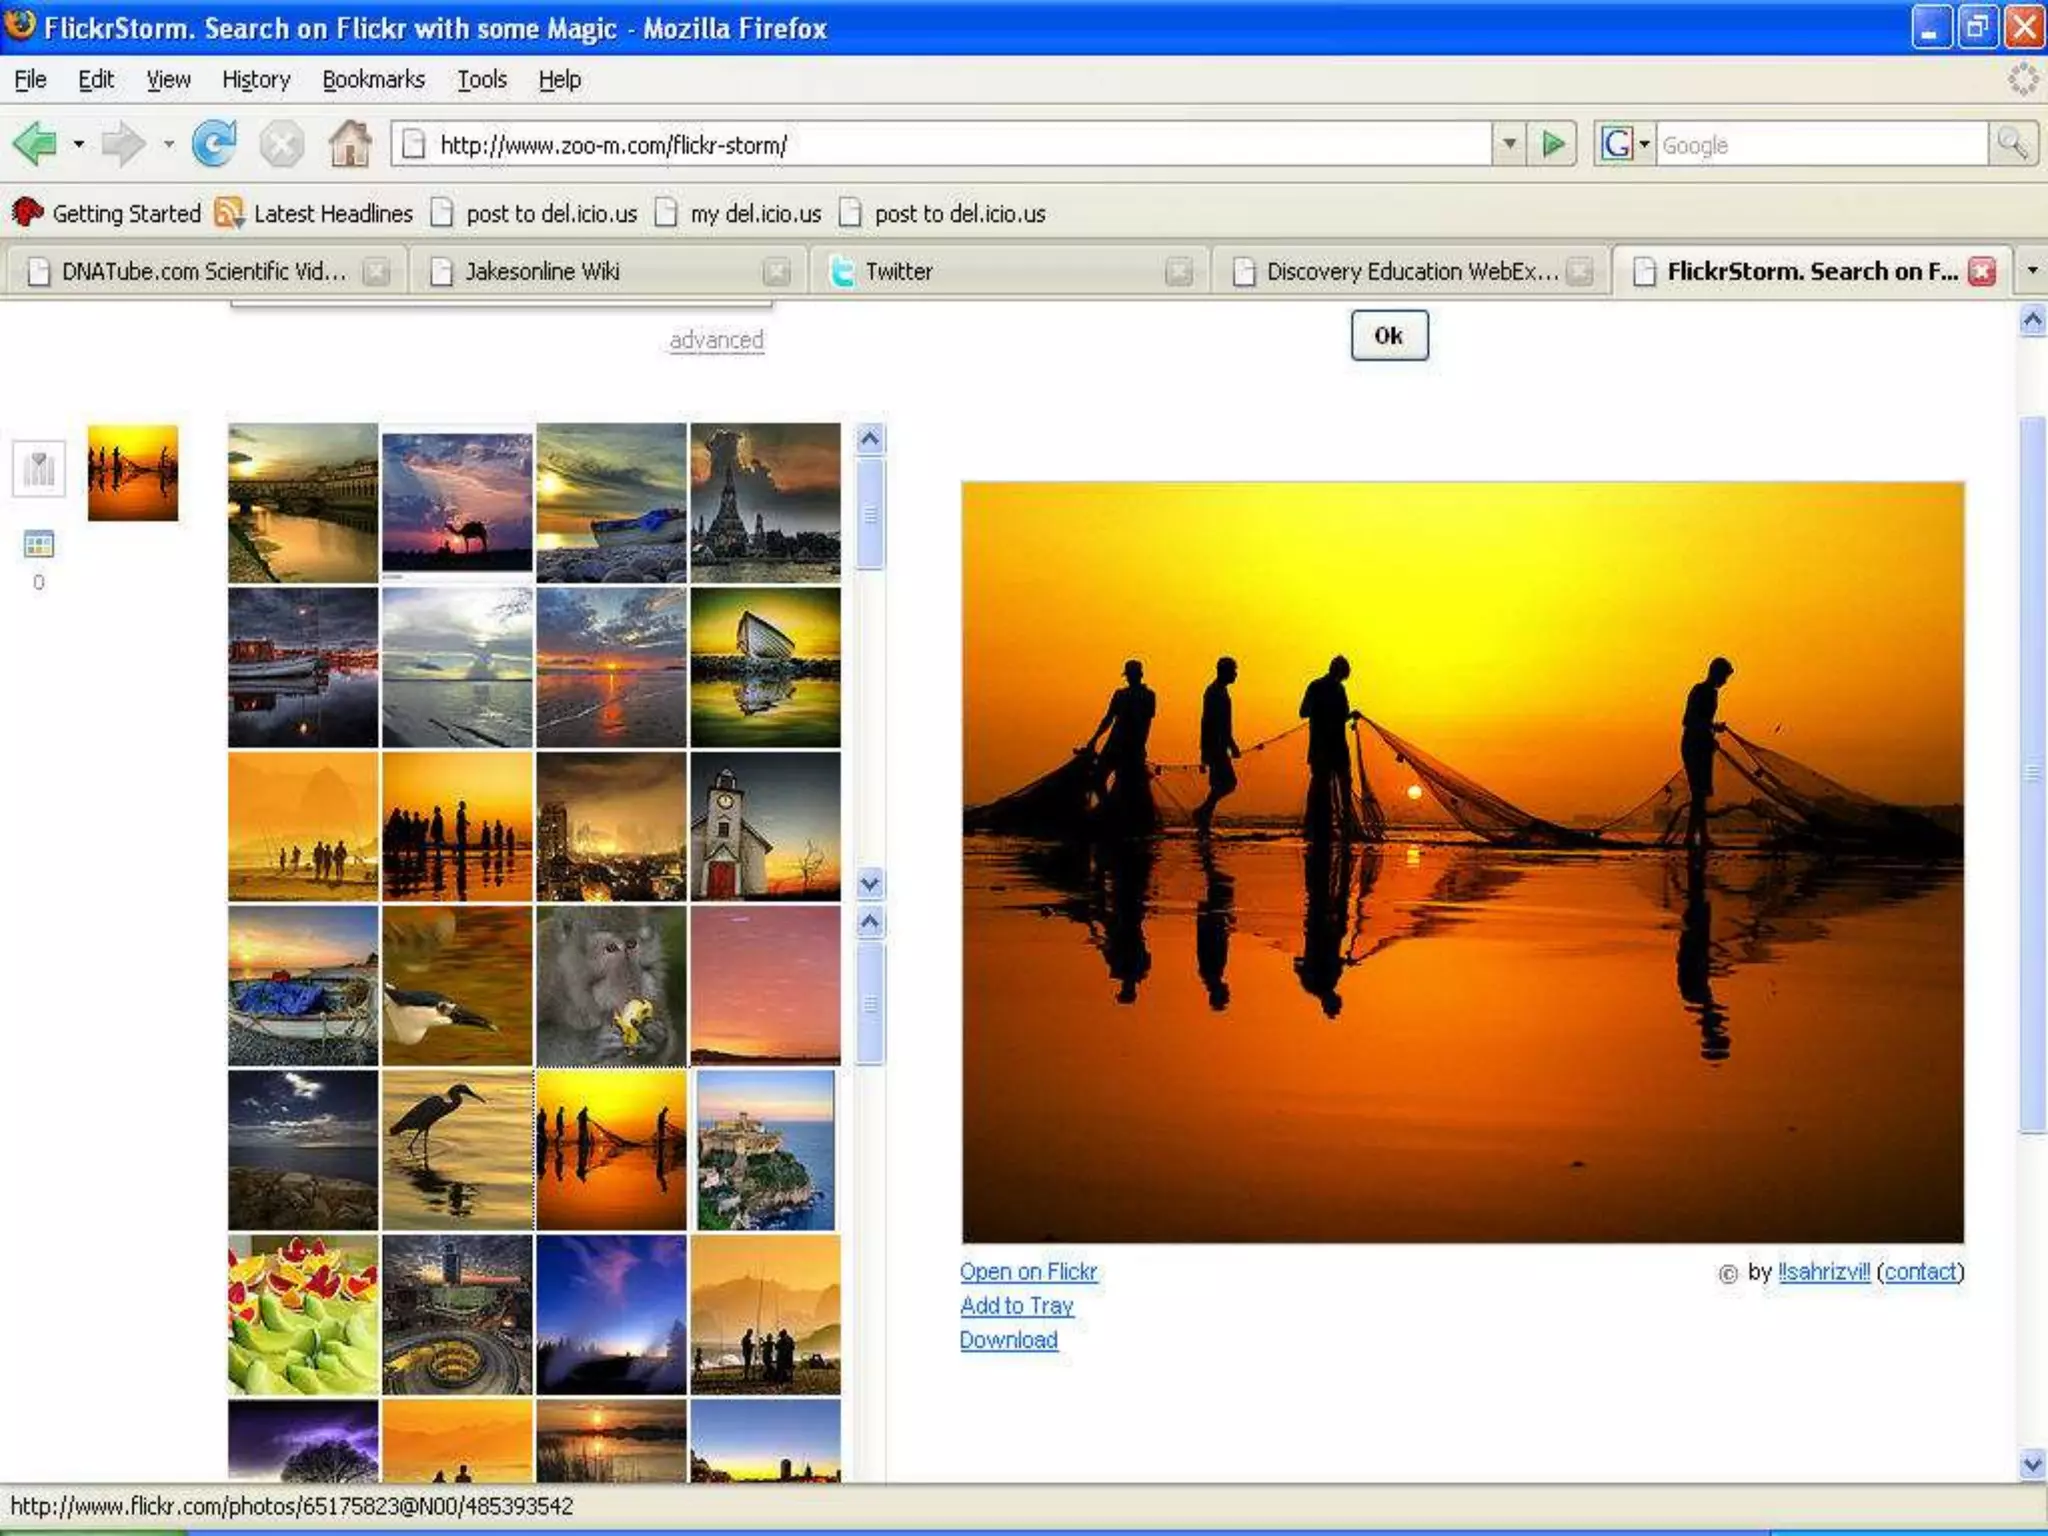Click the Add to Tray link
Image resolution: width=2048 pixels, height=1536 pixels.
(x=1016, y=1306)
